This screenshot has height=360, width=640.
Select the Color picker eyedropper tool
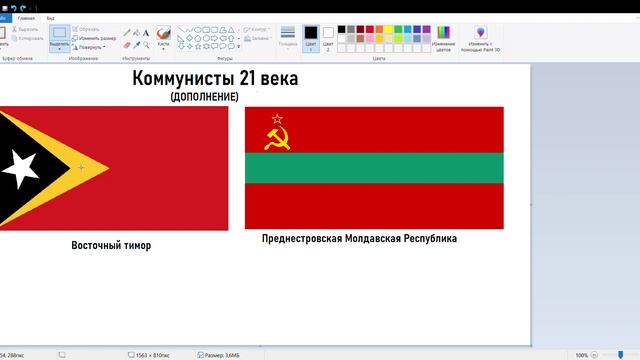point(136,45)
